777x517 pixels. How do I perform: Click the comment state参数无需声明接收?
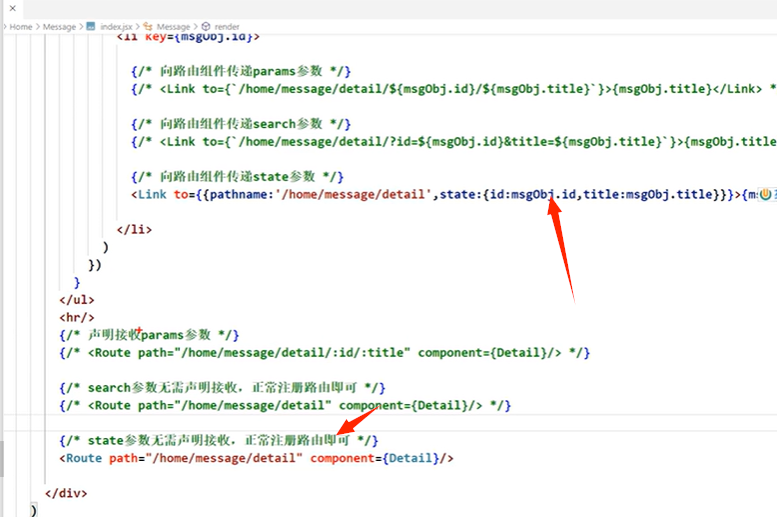tap(219, 440)
